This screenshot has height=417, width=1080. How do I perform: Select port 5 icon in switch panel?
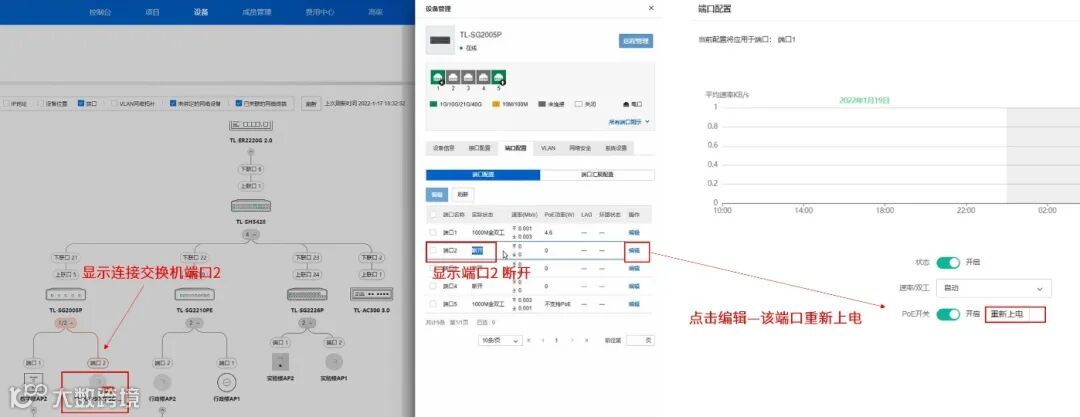pyautogui.click(x=499, y=78)
